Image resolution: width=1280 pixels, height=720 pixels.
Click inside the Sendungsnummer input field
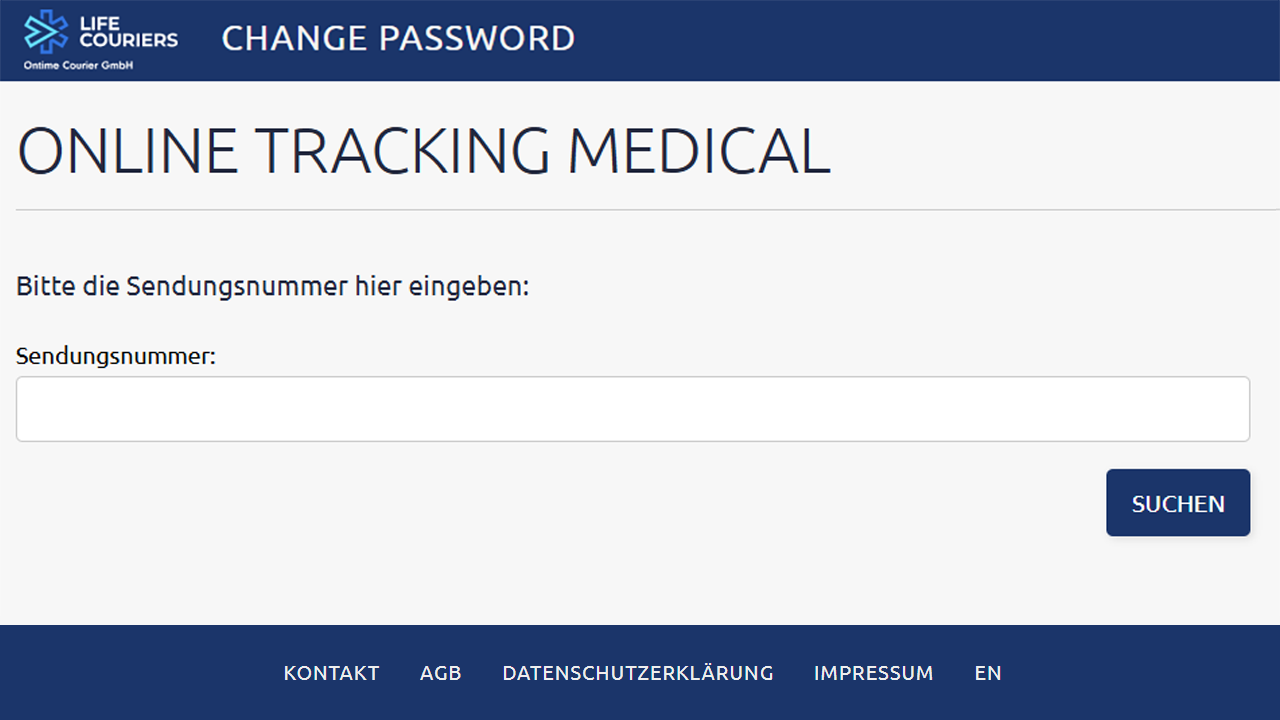tap(633, 408)
